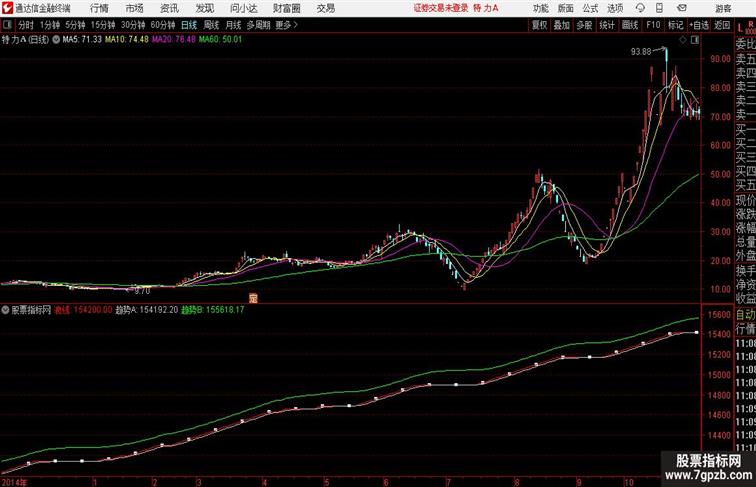Image resolution: width=756 pixels, height=487 pixels.
Task: Open the main chart indicator dropdown arrow
Action: click(56, 40)
